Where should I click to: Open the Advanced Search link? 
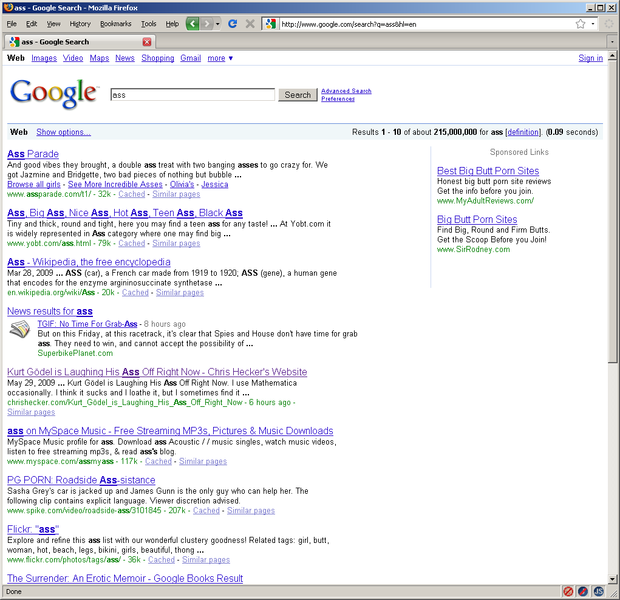(x=346, y=91)
